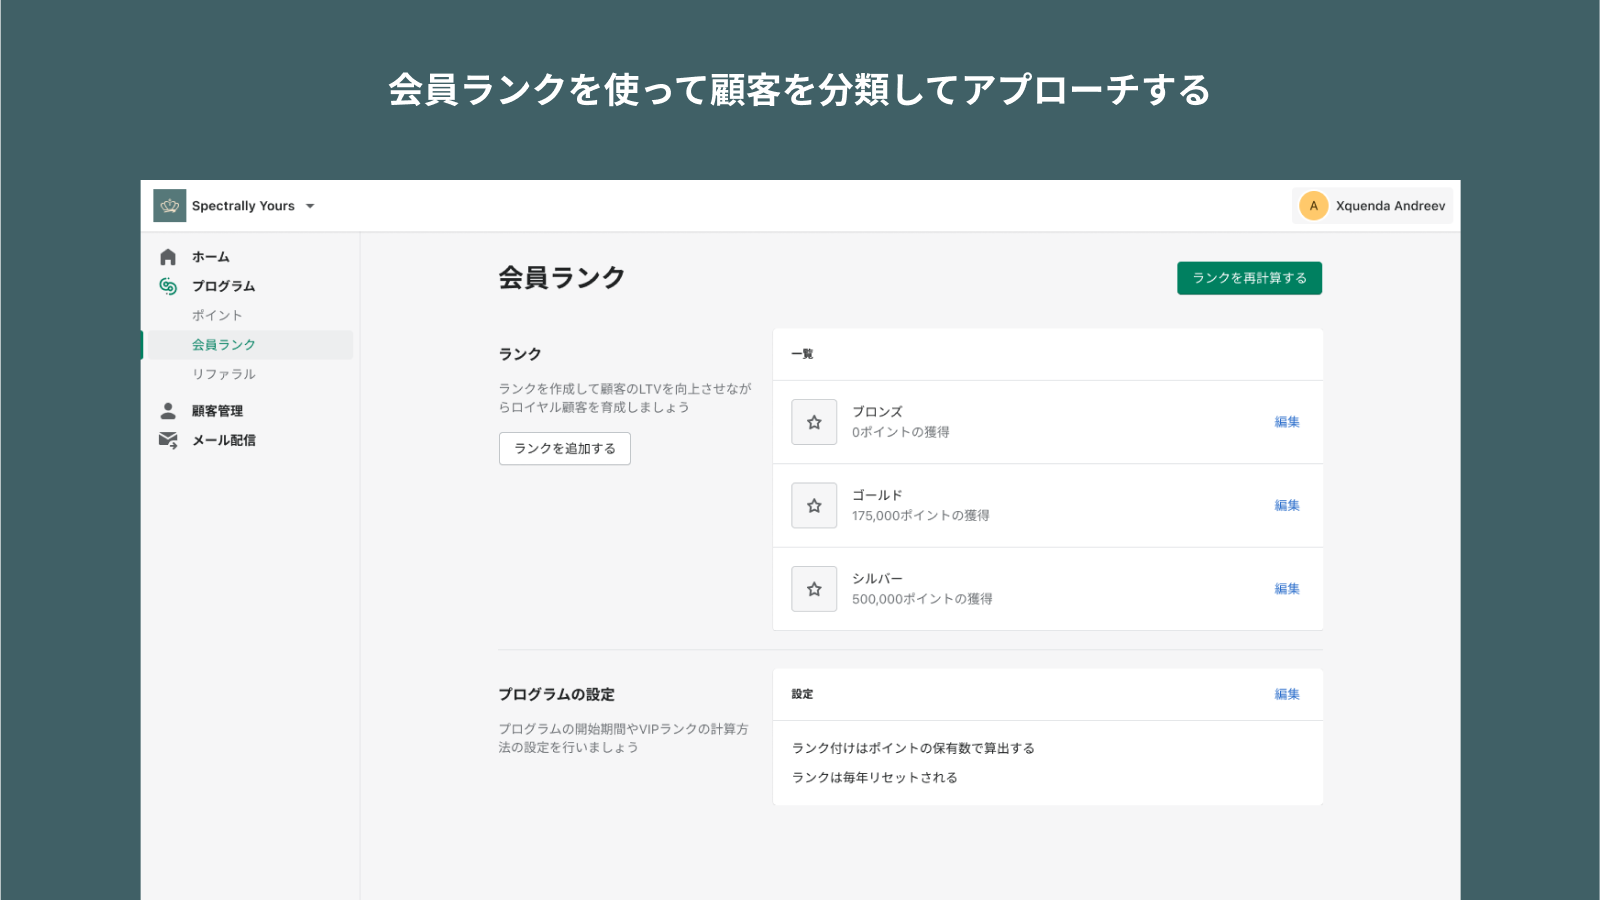This screenshot has height=900, width=1600.
Task: Open the Spectrally Yours store dropdown arrow
Action: coord(310,206)
